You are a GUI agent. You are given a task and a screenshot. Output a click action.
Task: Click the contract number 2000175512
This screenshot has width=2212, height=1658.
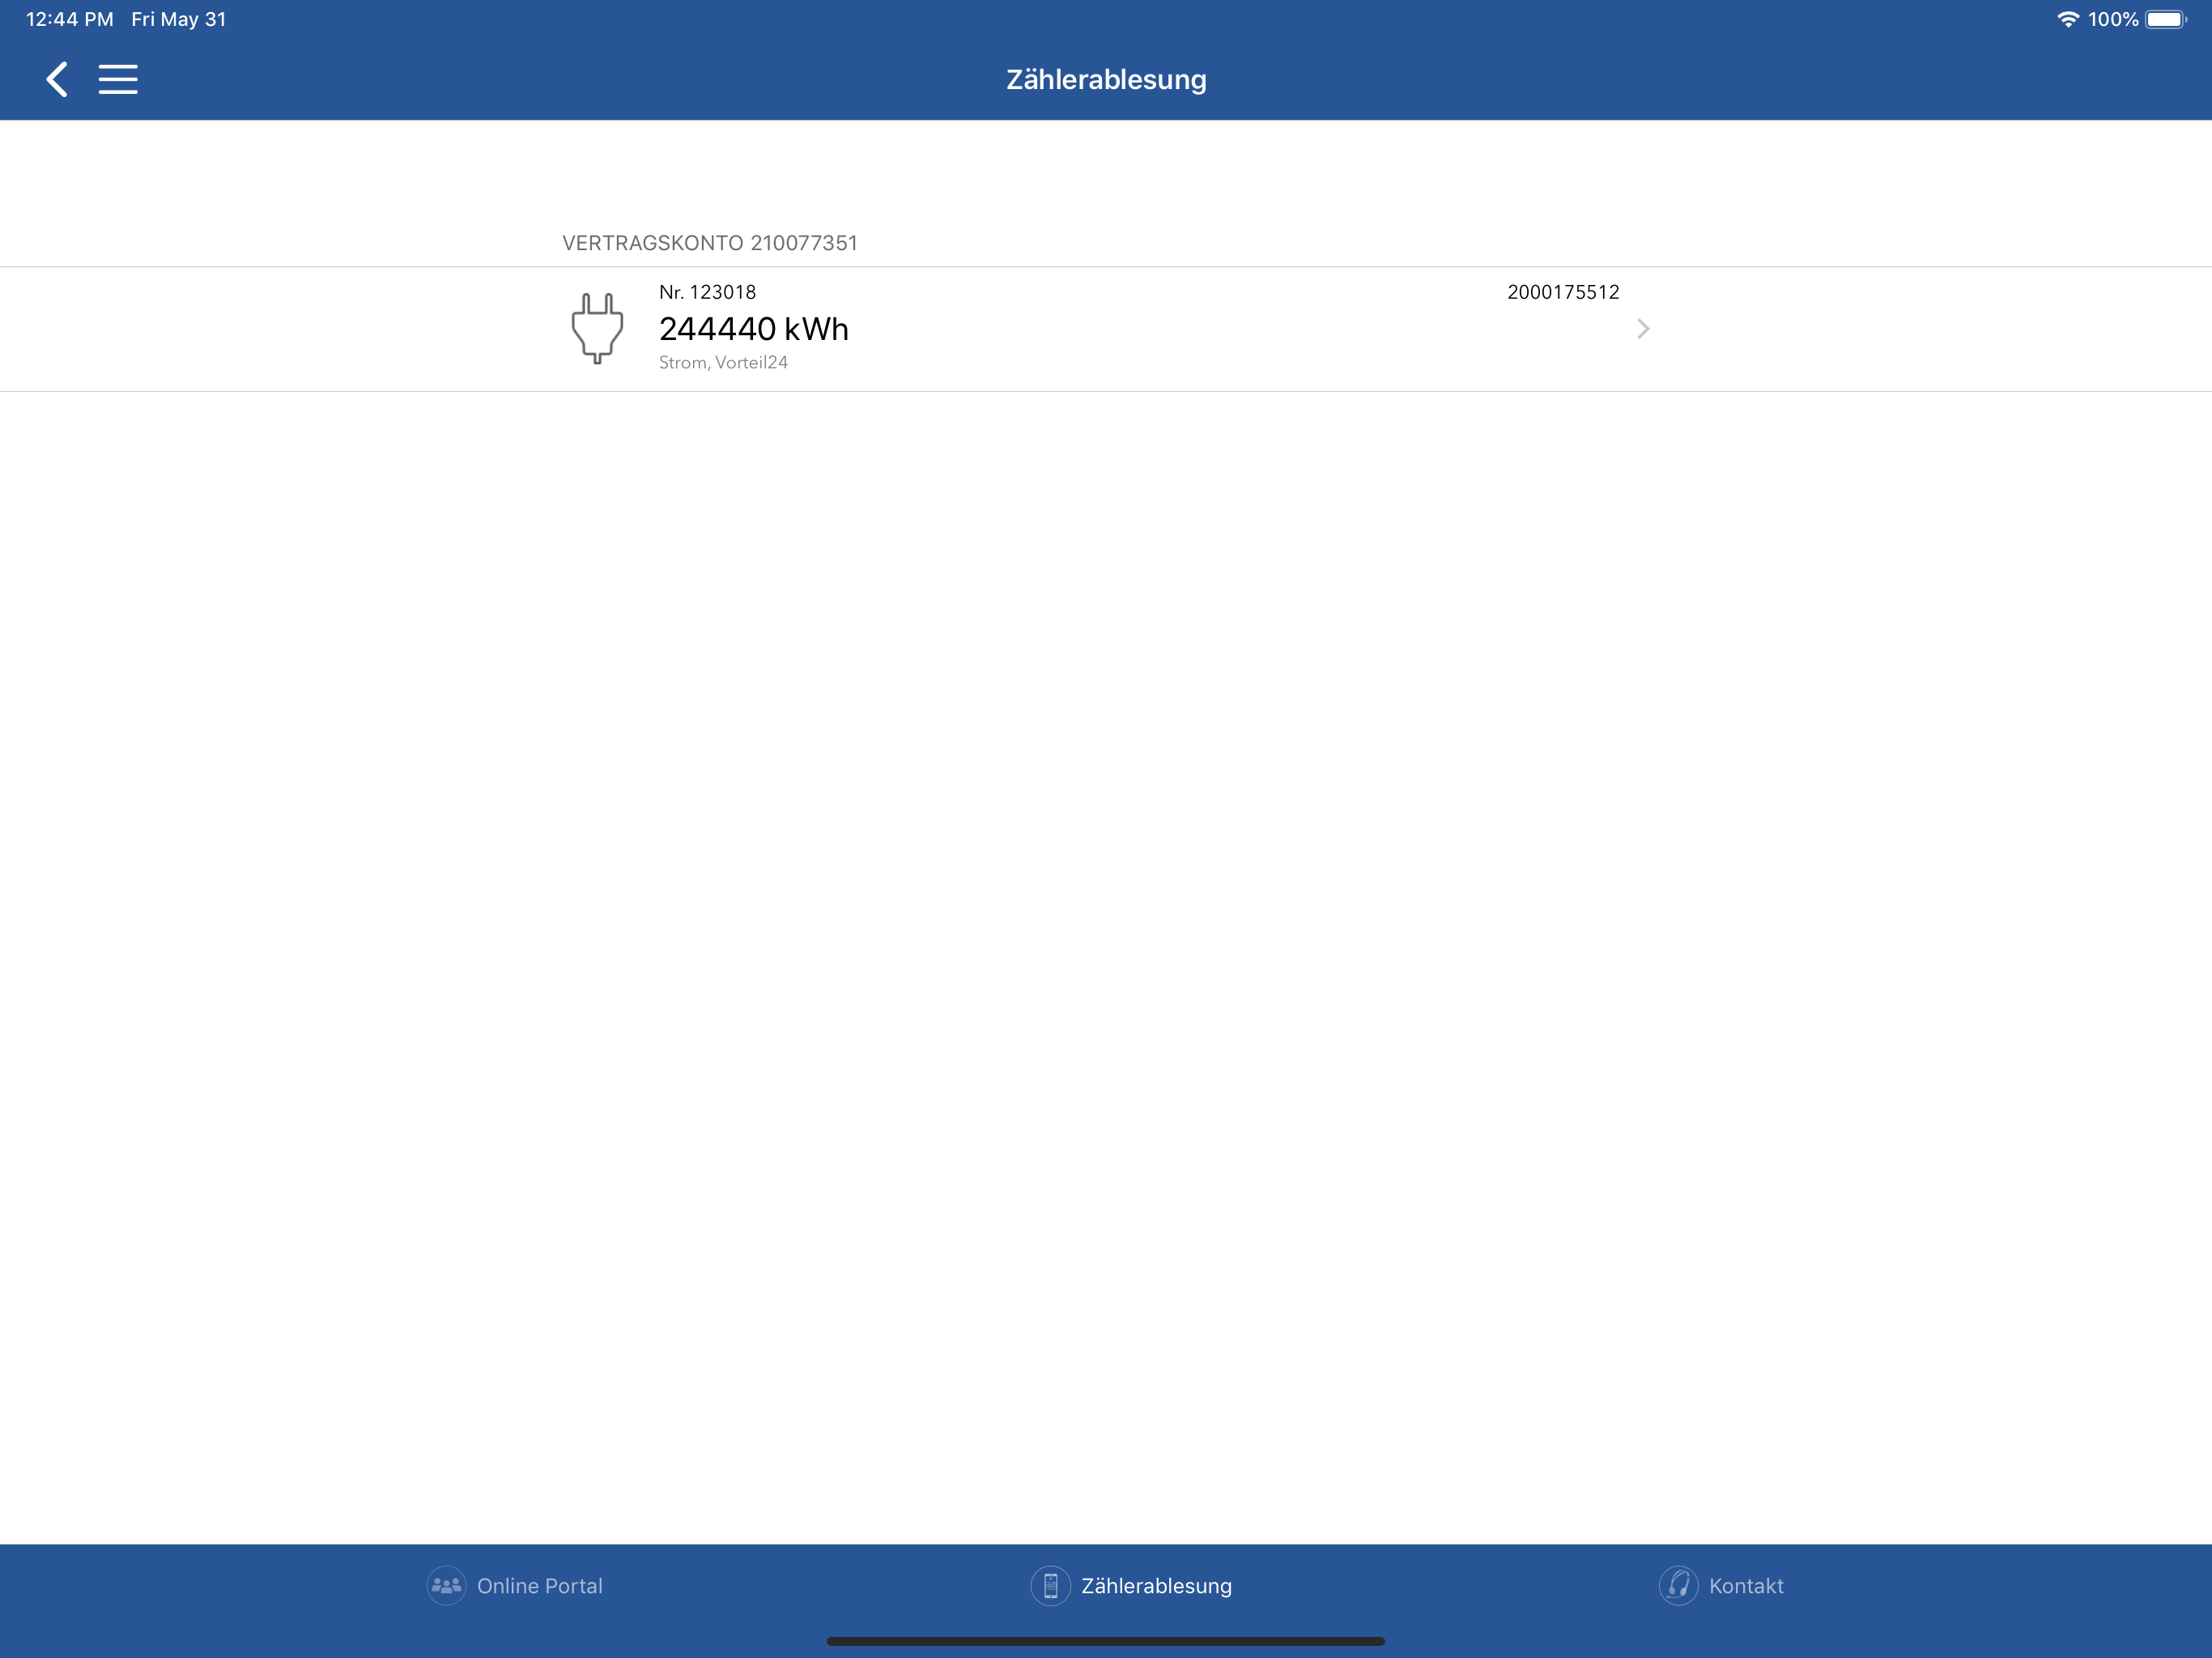coord(1563,292)
